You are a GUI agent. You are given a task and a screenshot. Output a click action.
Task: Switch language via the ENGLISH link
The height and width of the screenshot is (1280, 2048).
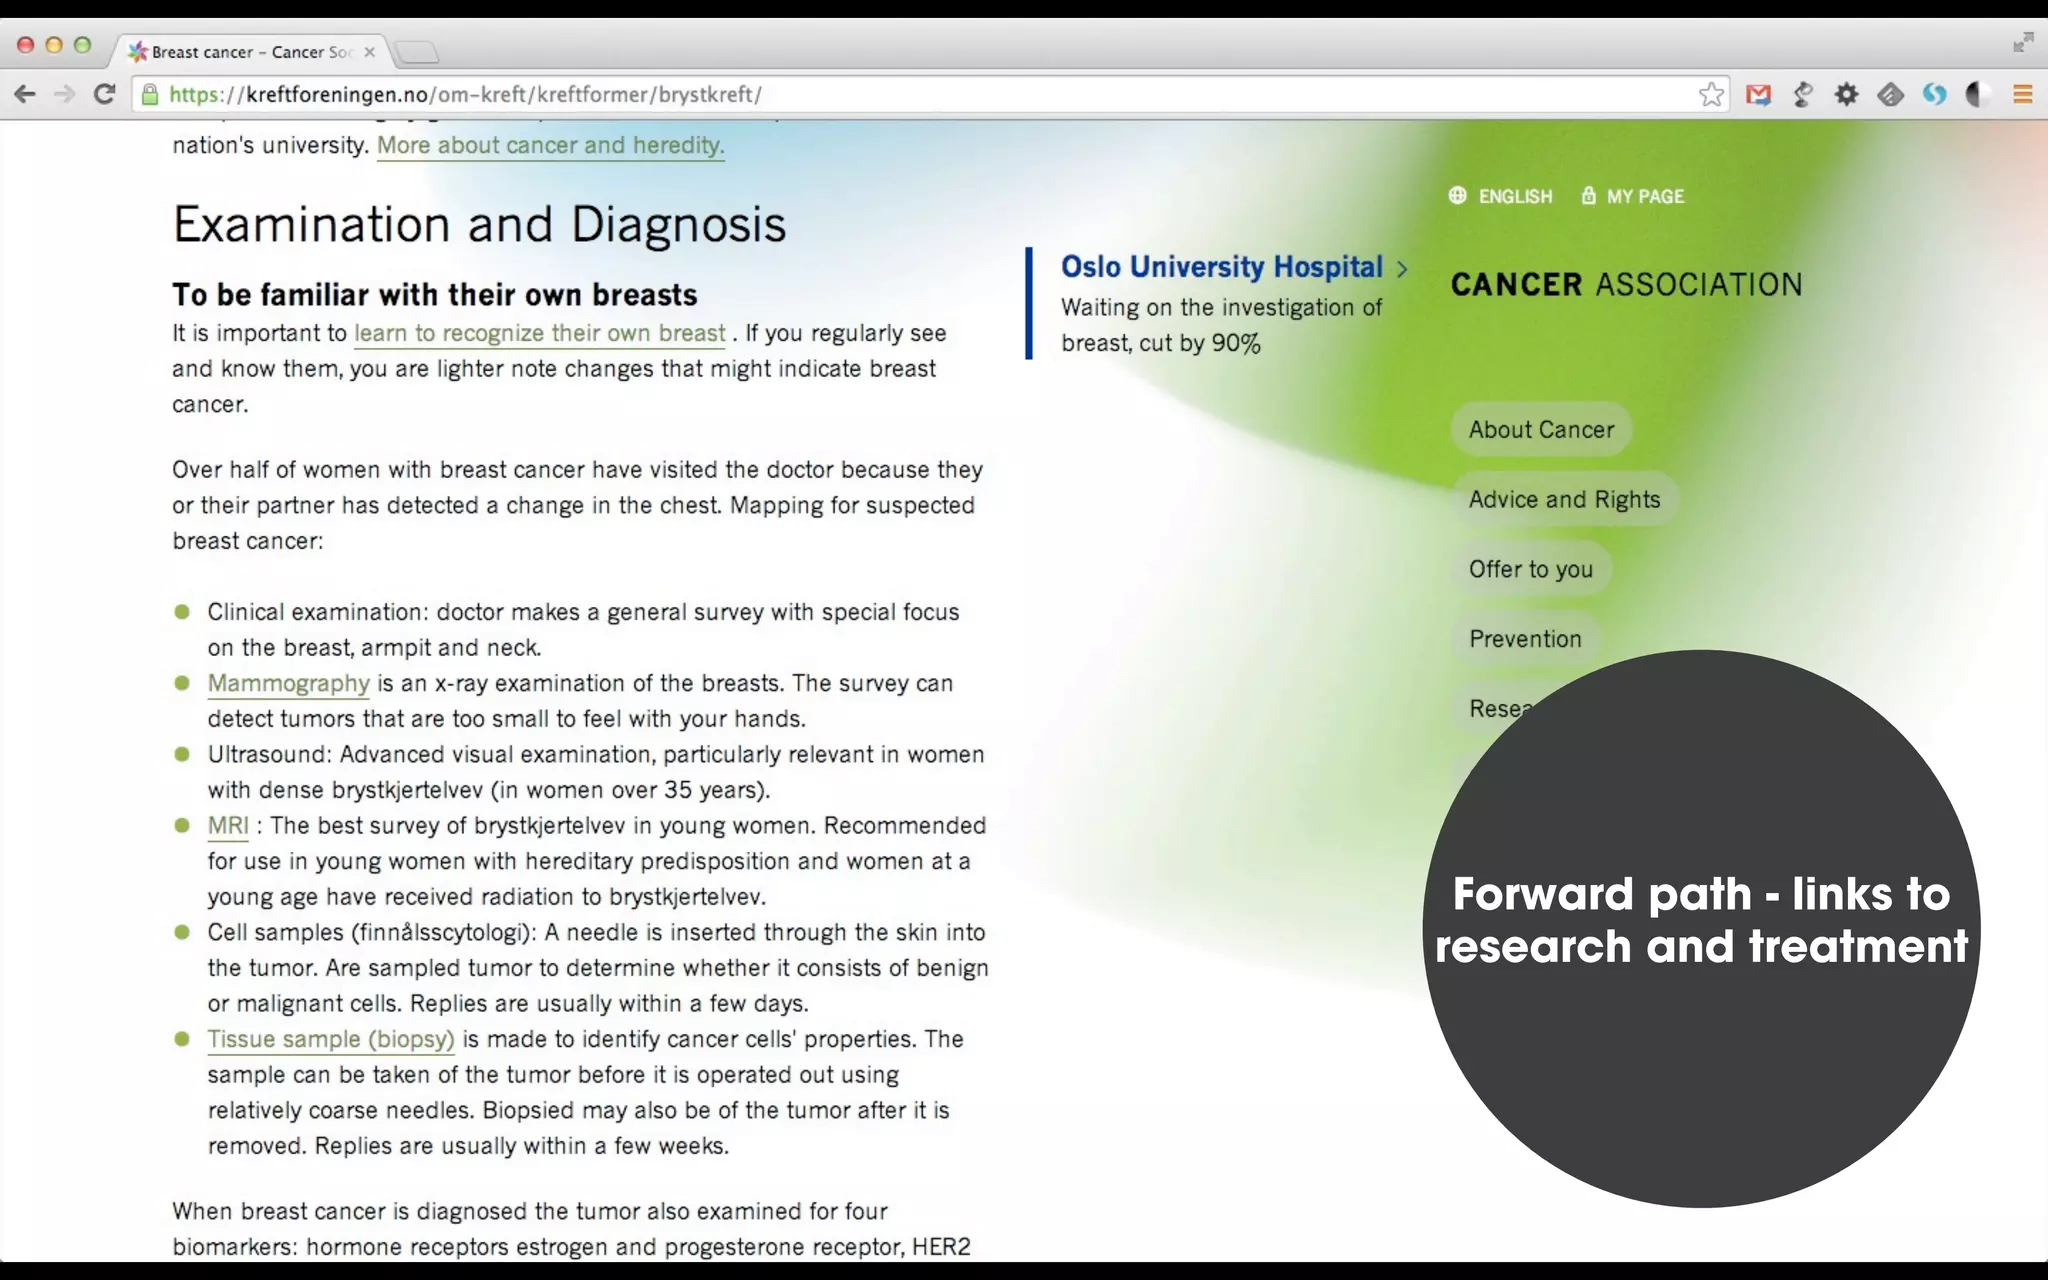coord(1515,196)
